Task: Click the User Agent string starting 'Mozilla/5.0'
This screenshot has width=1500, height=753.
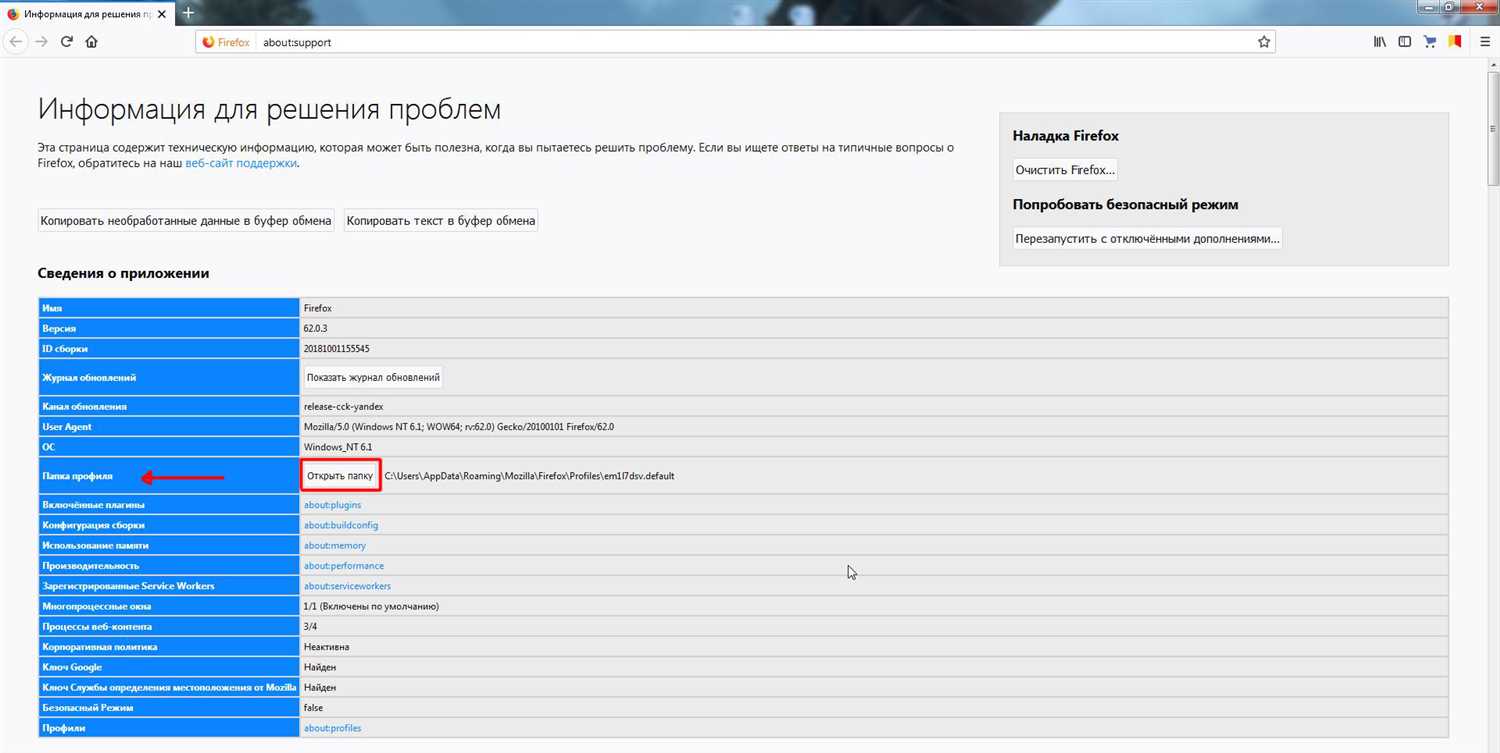Action: 459,427
